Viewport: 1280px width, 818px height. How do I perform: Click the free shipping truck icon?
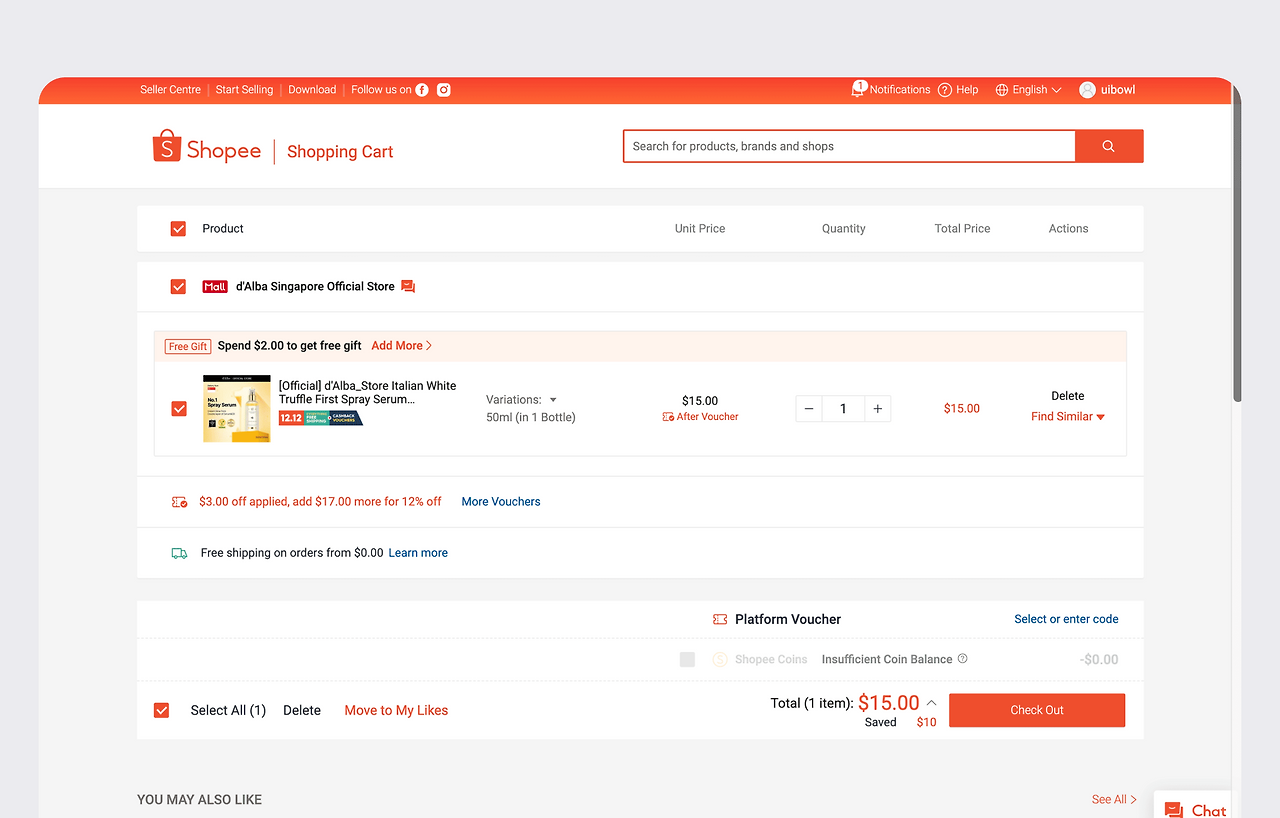179,553
